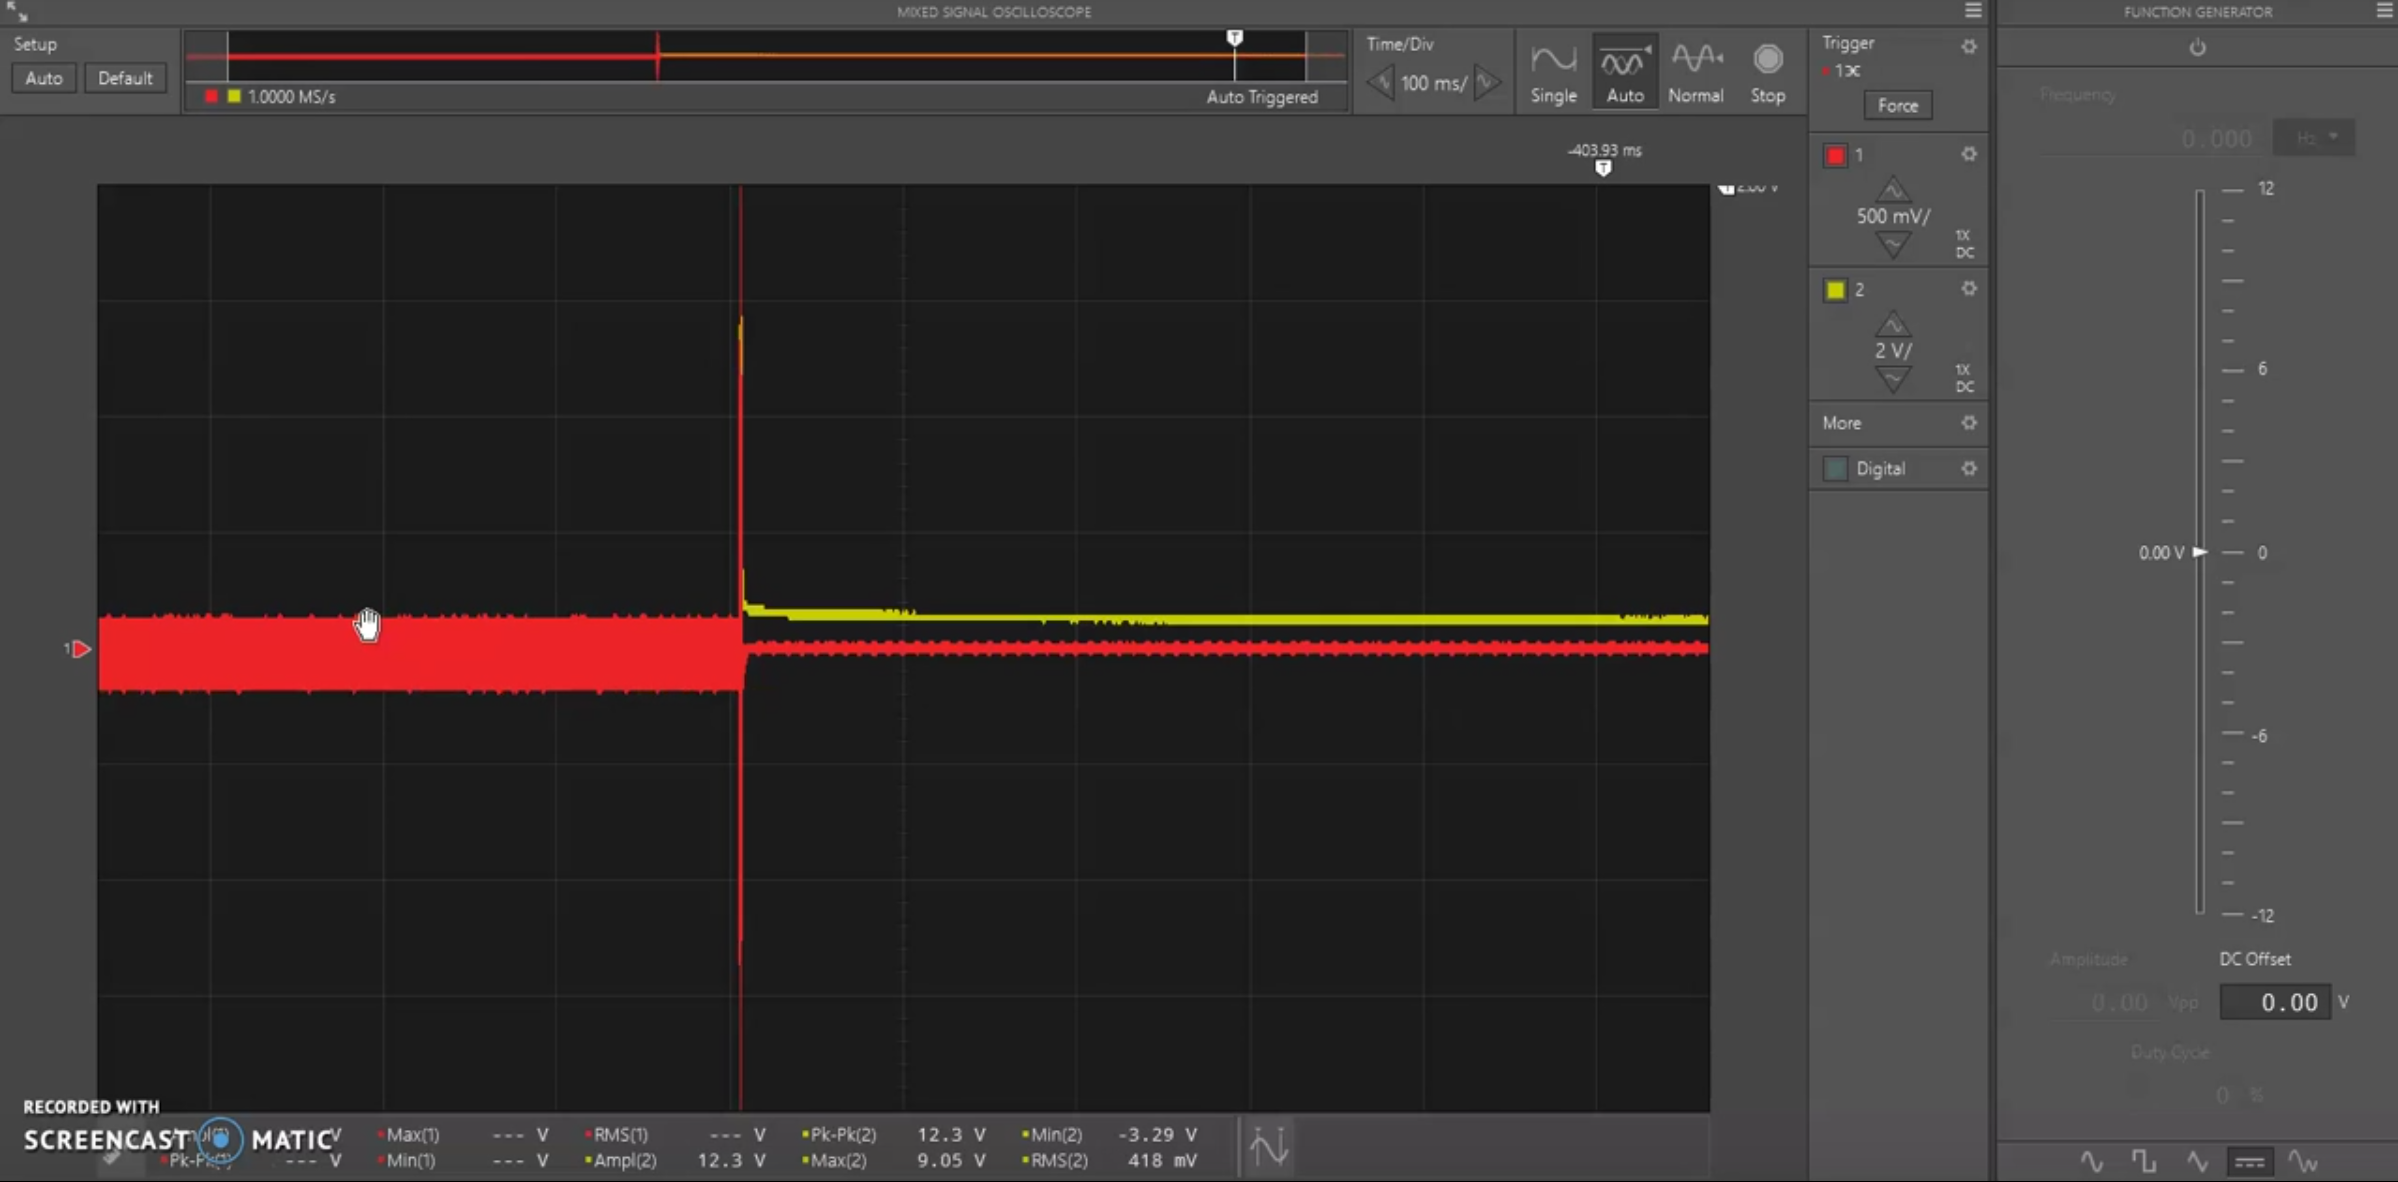Select Normal trigger acquisition mode

point(1695,73)
